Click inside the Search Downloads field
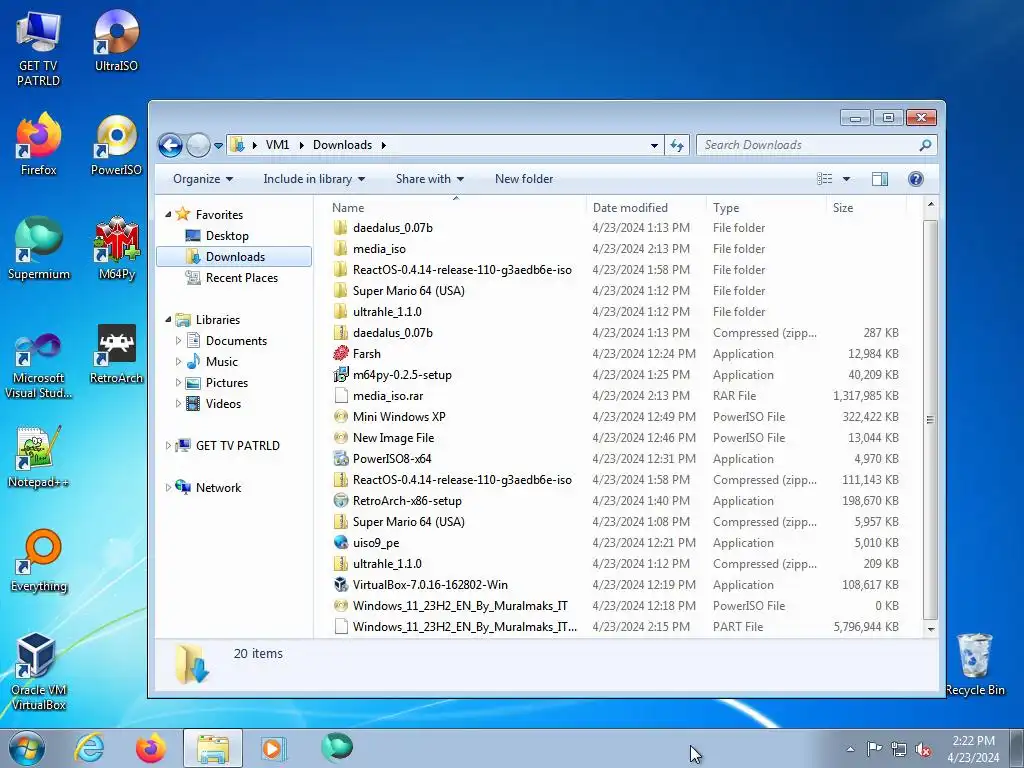The width and height of the screenshot is (1024, 768). [x=807, y=145]
